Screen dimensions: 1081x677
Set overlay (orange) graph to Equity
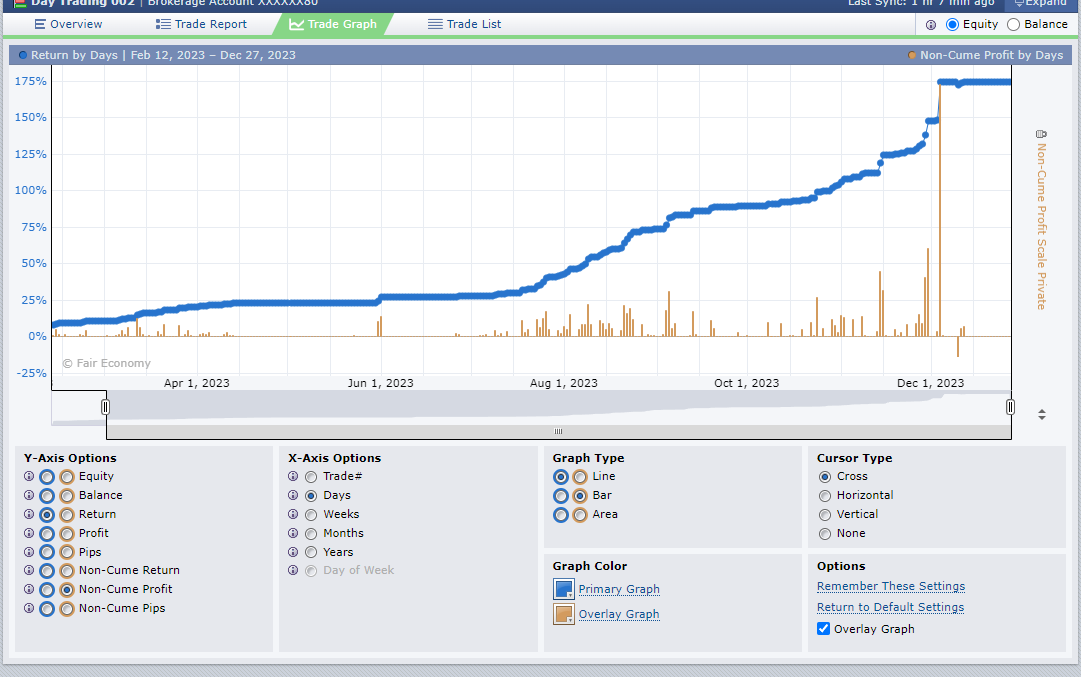click(x=67, y=476)
